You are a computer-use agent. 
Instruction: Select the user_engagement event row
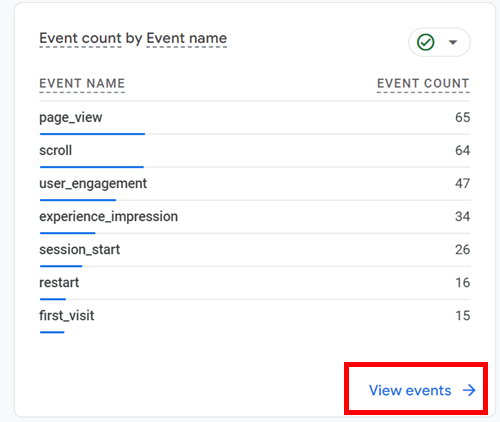(x=255, y=184)
